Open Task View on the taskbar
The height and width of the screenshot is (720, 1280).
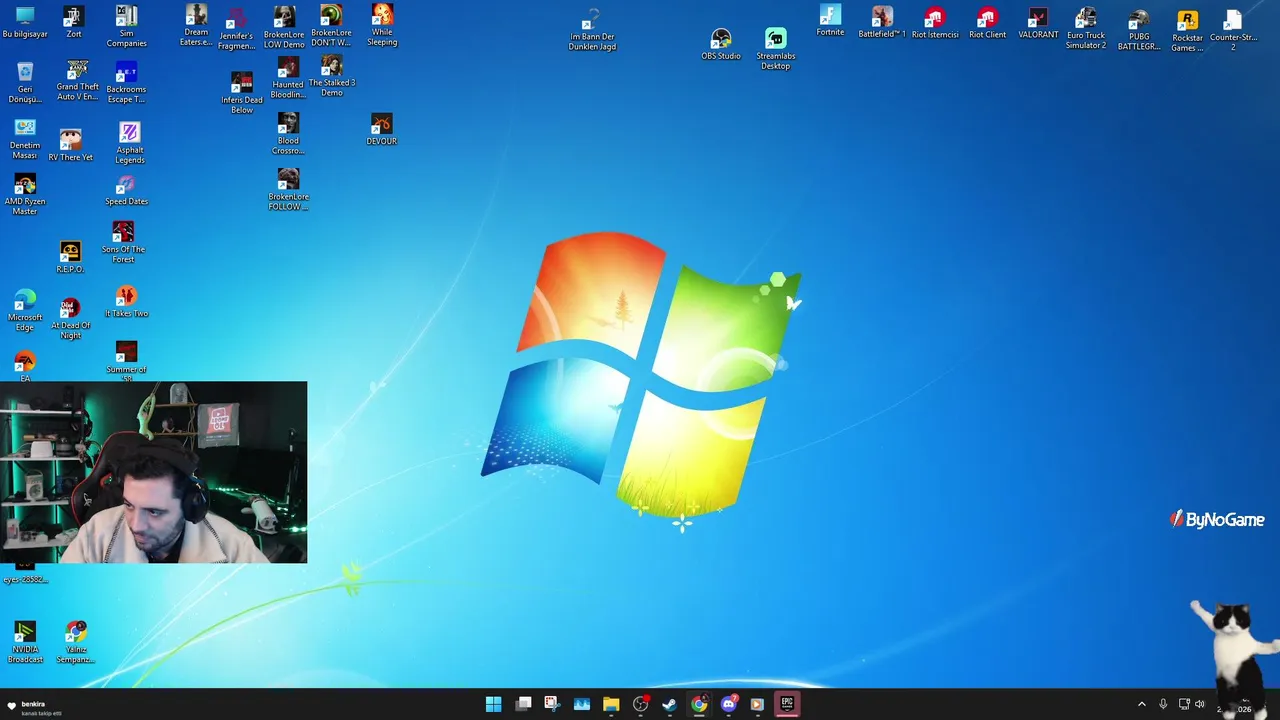coord(523,704)
